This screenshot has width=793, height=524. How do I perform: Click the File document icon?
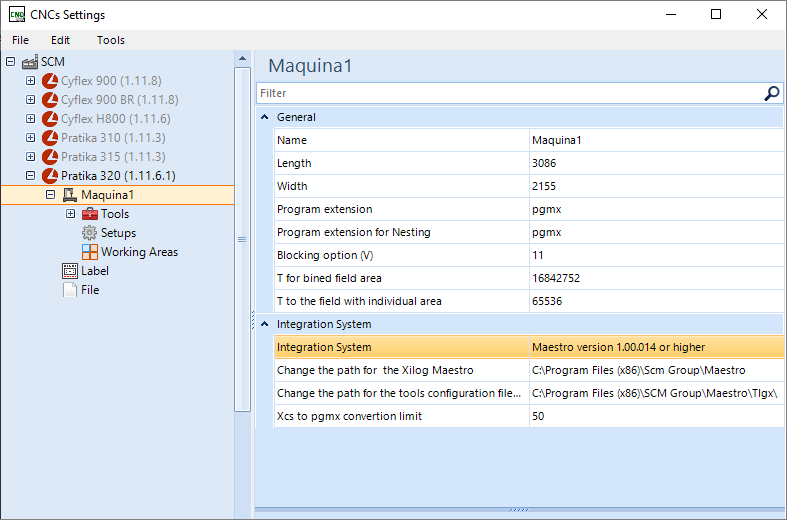click(x=70, y=290)
